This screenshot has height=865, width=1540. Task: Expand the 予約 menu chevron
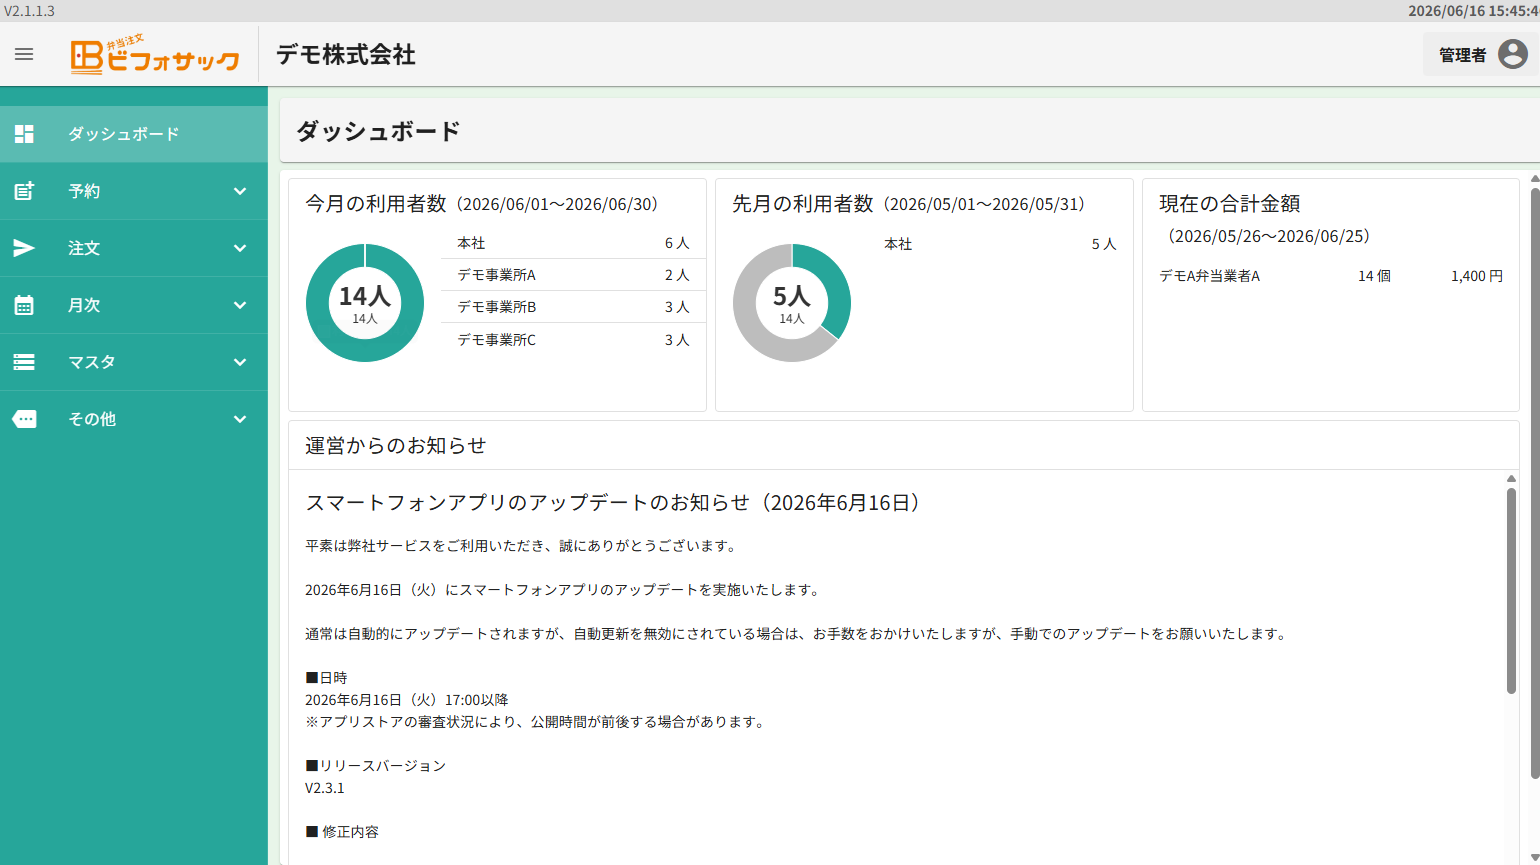[x=240, y=191]
